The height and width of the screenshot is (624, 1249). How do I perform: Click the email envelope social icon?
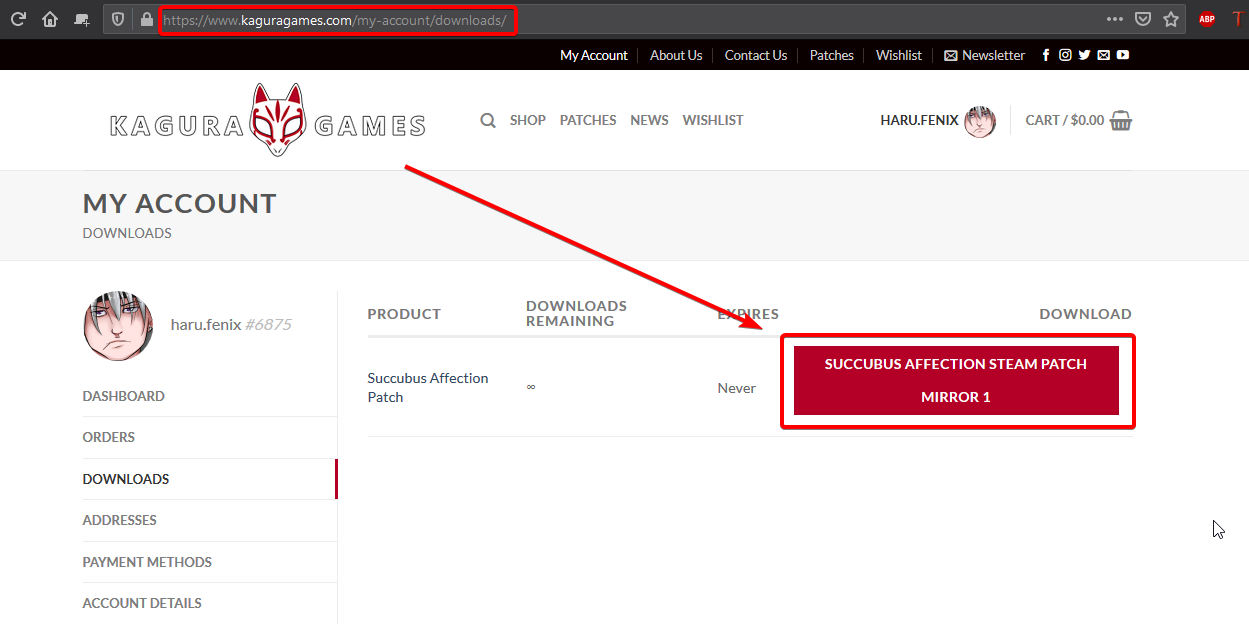pos(1103,55)
